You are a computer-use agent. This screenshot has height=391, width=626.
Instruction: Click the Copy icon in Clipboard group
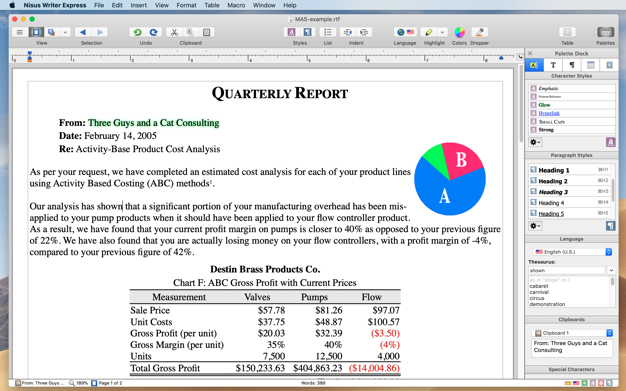(190, 32)
